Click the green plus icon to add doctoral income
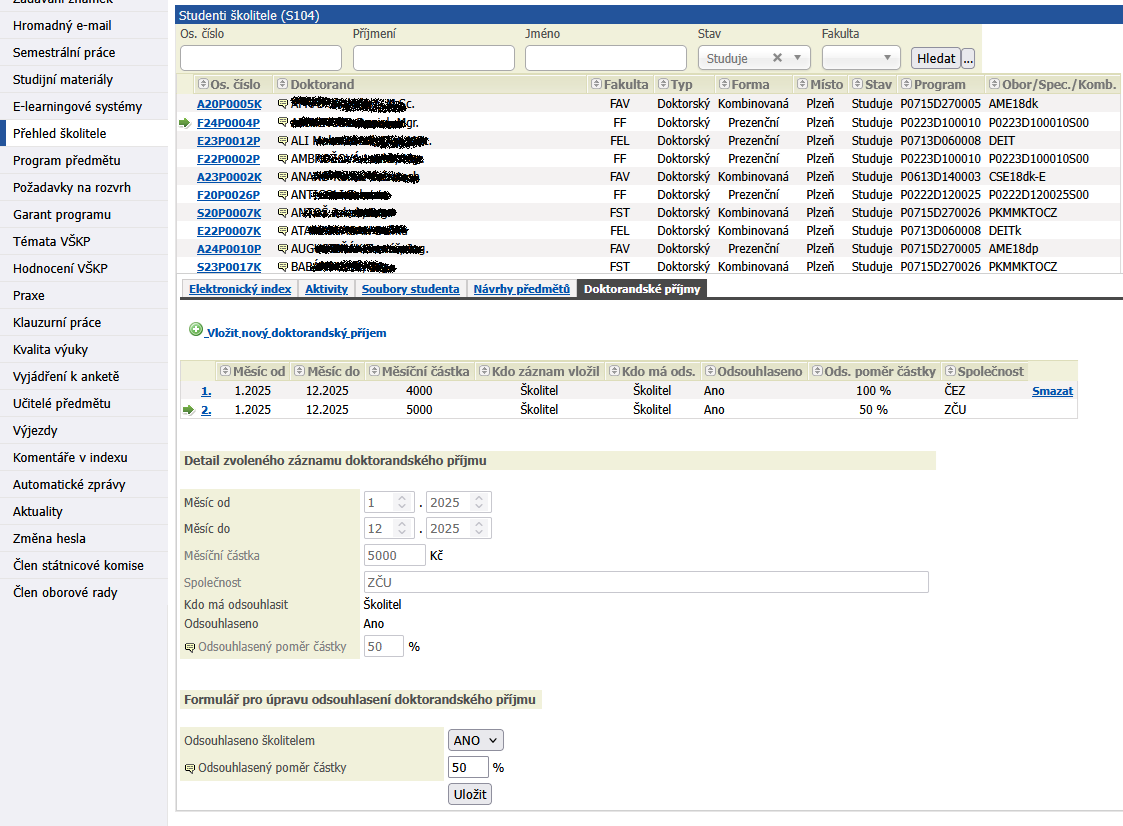Image resolution: width=1123 pixels, height=826 pixels. (196, 330)
